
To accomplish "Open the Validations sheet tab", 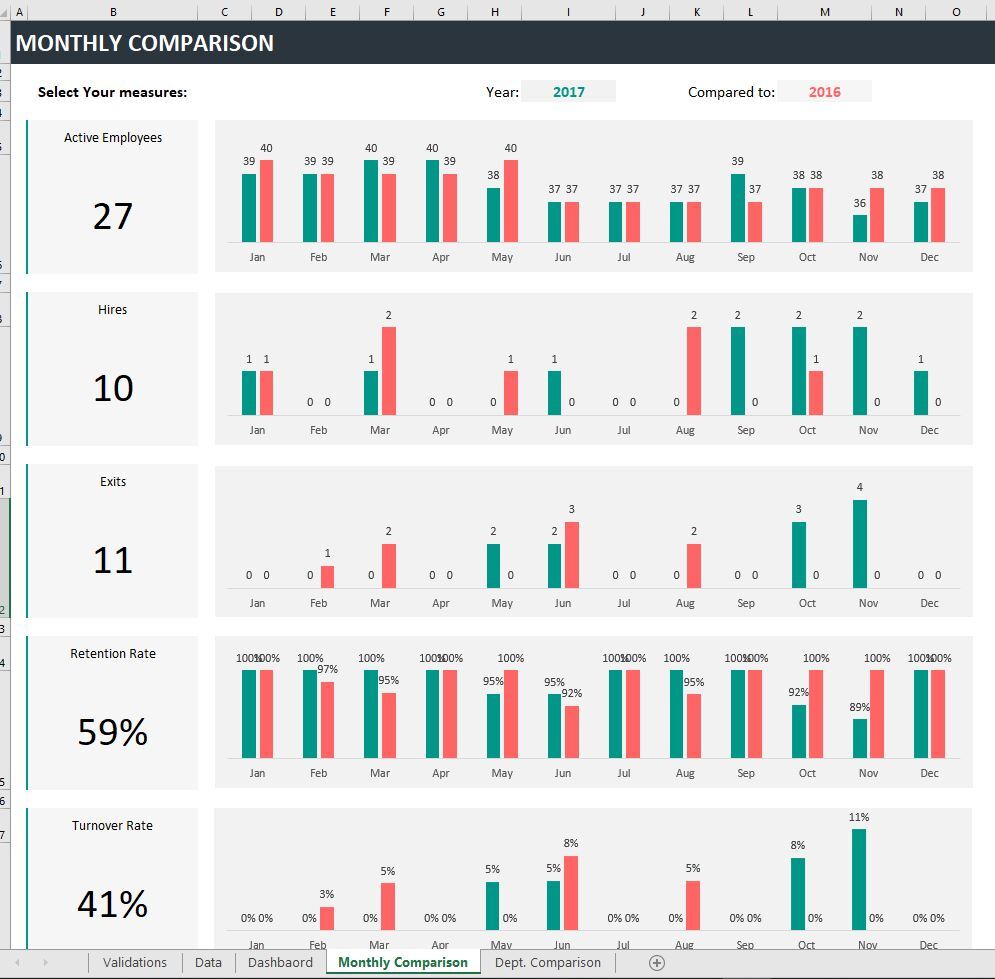I will tap(135, 963).
